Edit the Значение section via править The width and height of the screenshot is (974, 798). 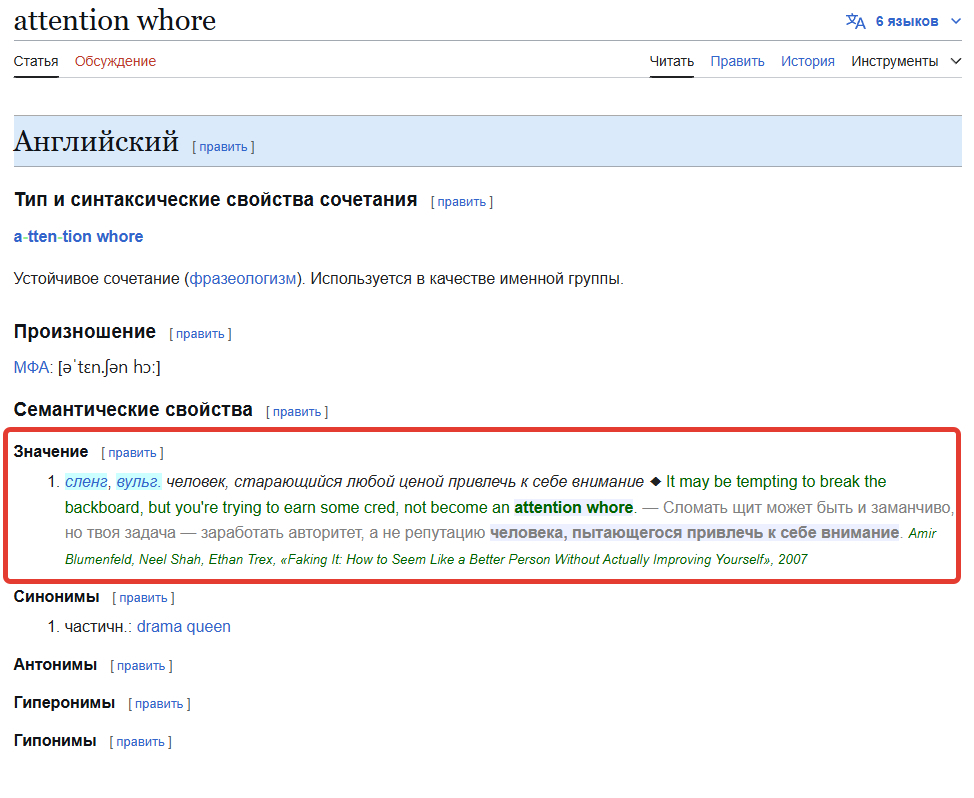point(132,453)
